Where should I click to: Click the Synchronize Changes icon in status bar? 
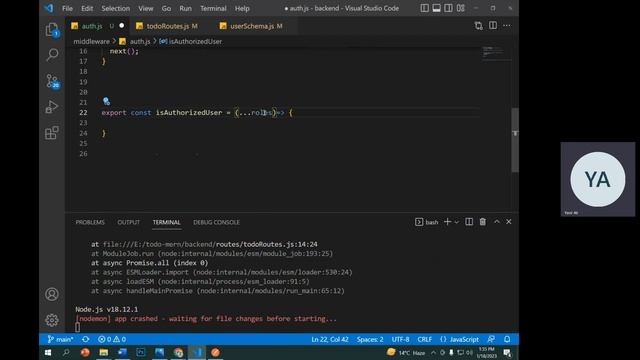[x=85, y=339]
